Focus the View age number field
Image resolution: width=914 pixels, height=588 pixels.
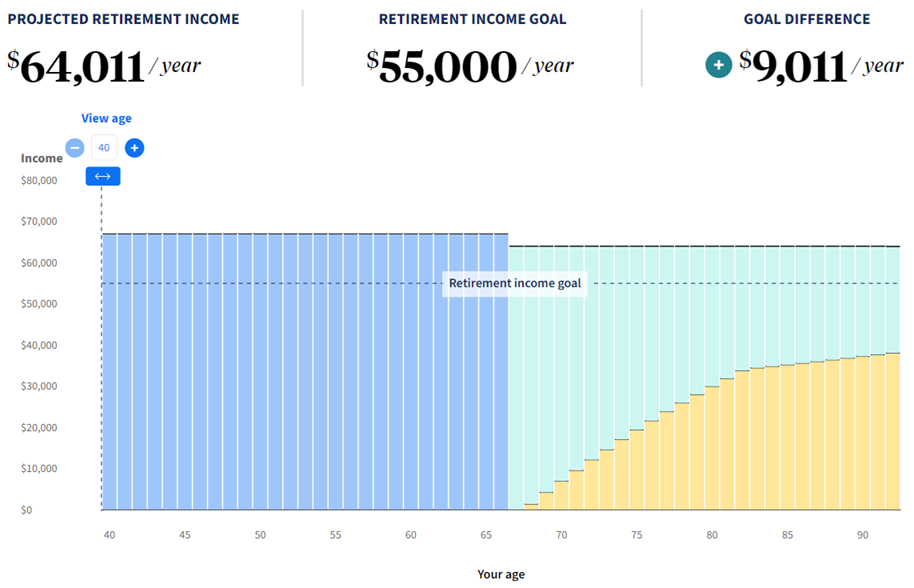pos(104,148)
